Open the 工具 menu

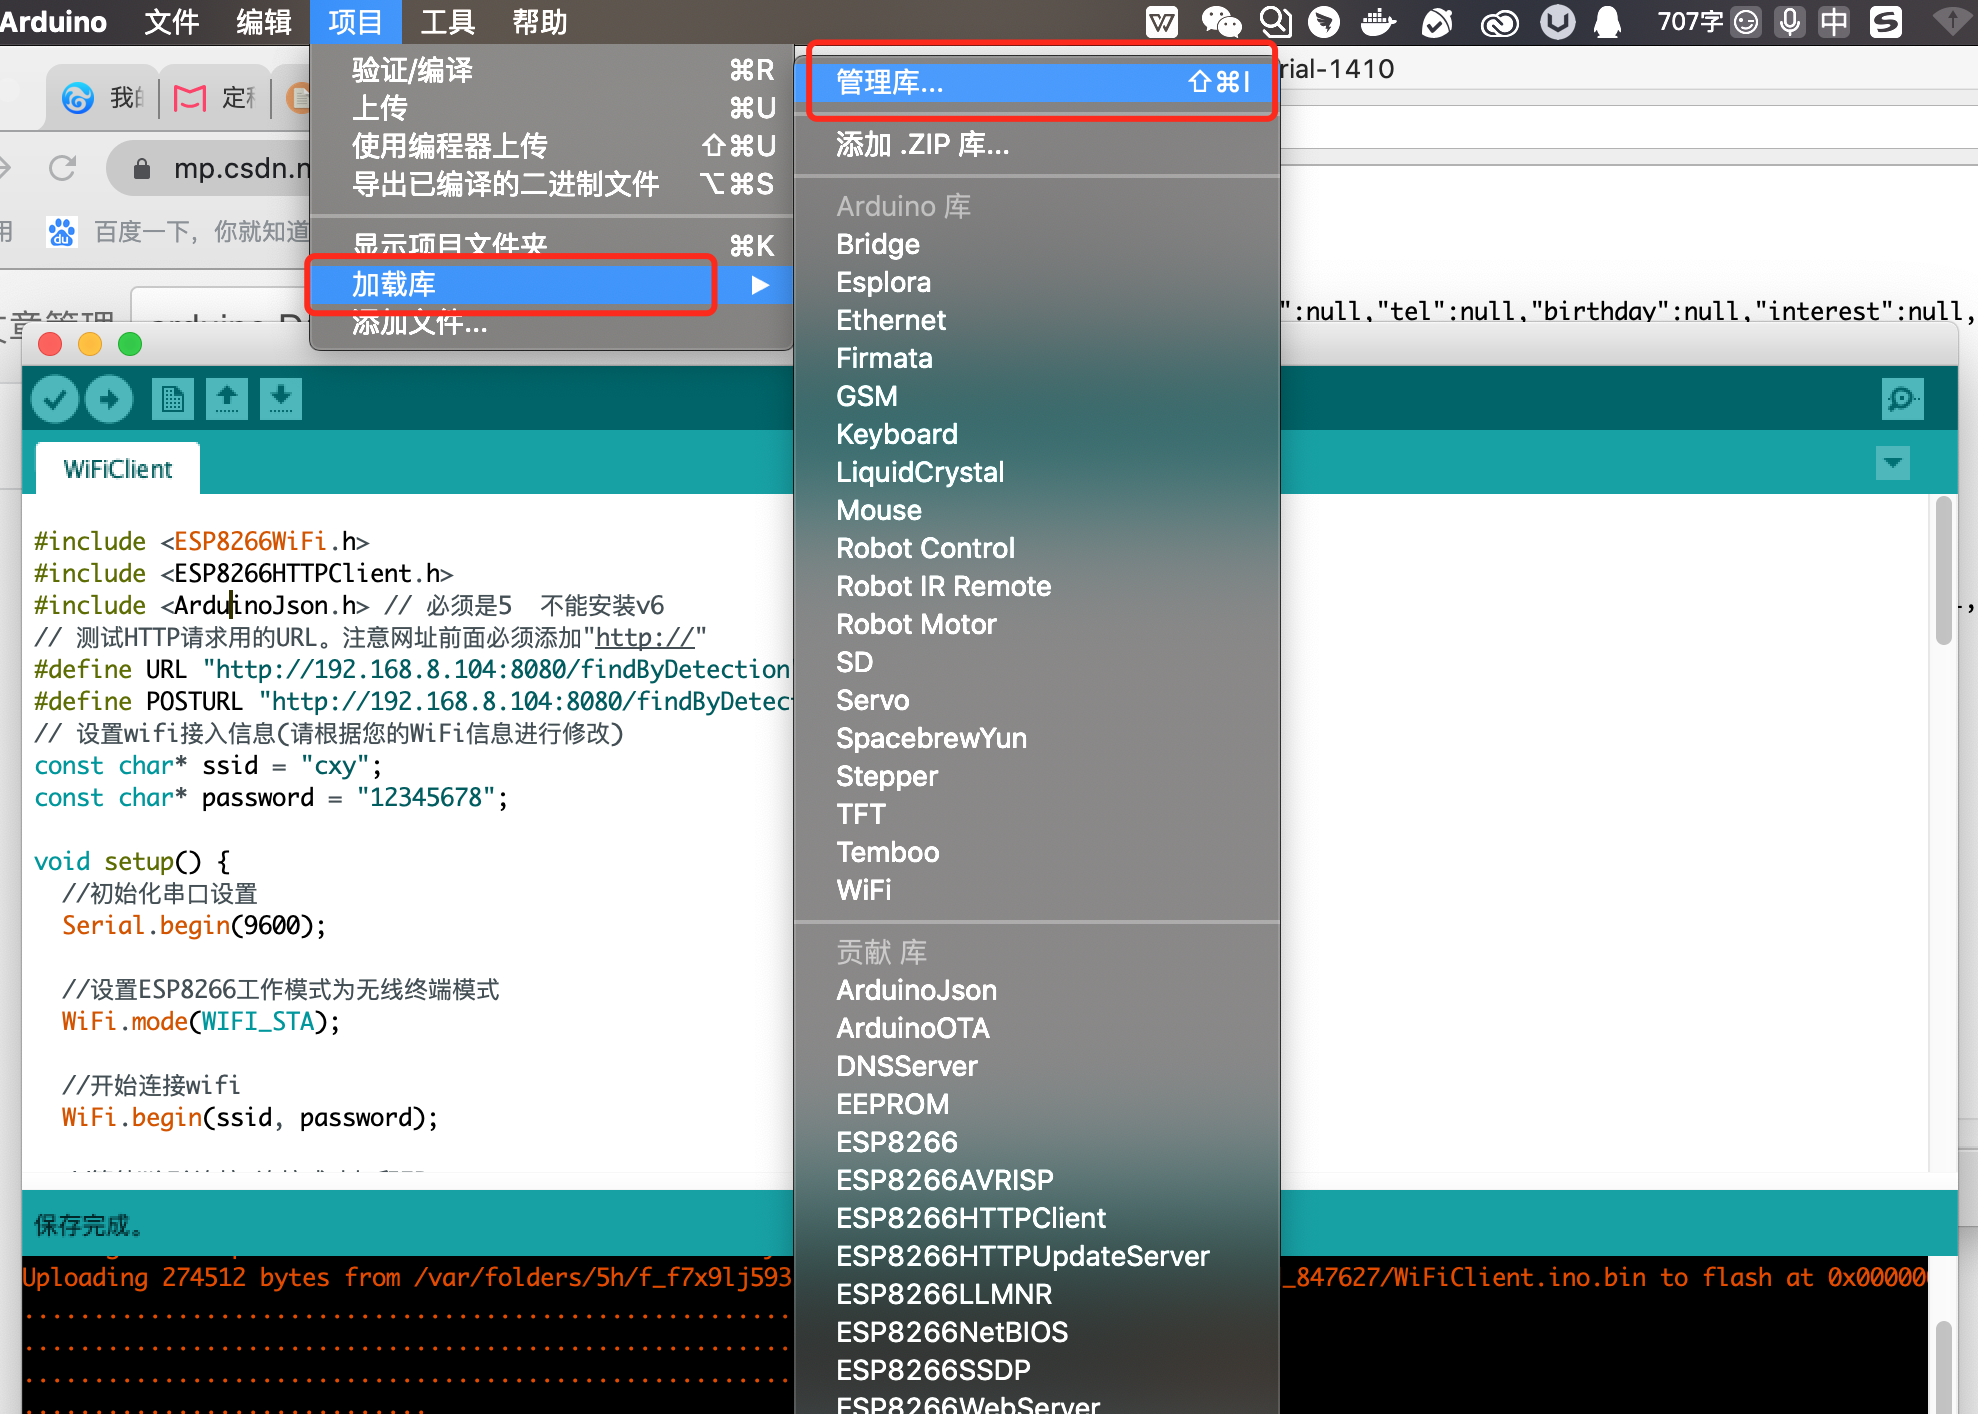tap(446, 21)
